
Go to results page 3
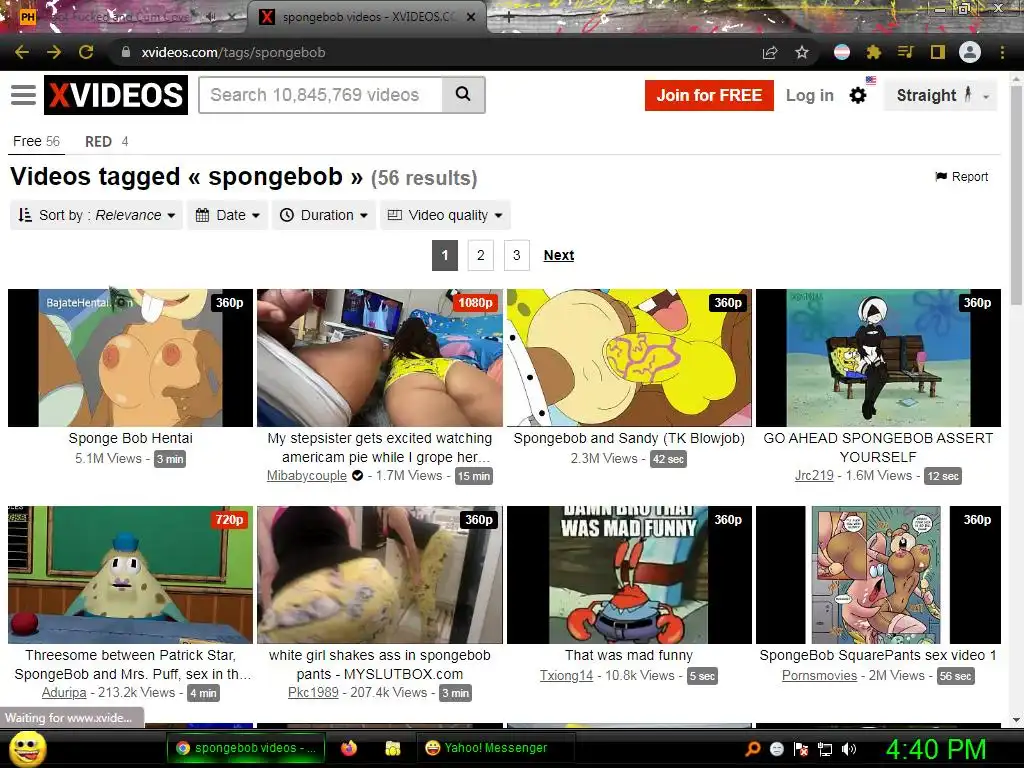(x=517, y=255)
